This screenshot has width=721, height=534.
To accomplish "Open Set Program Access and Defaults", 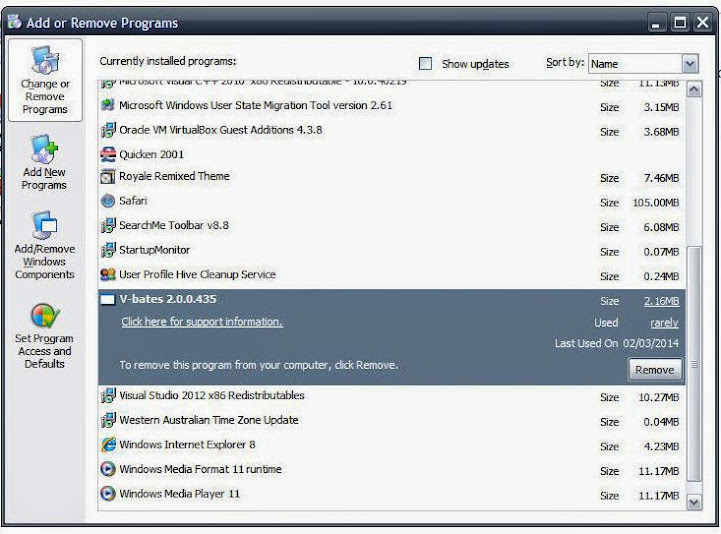I will click(x=44, y=336).
